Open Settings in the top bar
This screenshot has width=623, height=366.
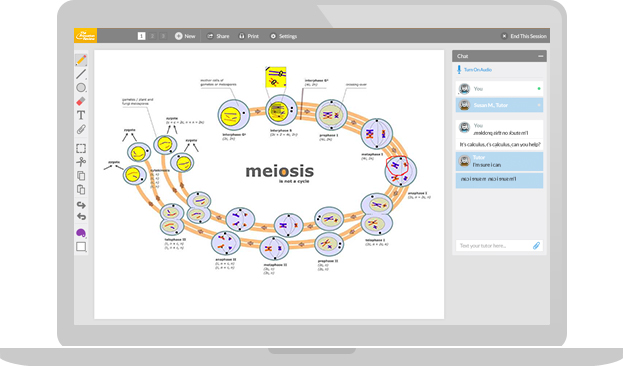point(283,36)
